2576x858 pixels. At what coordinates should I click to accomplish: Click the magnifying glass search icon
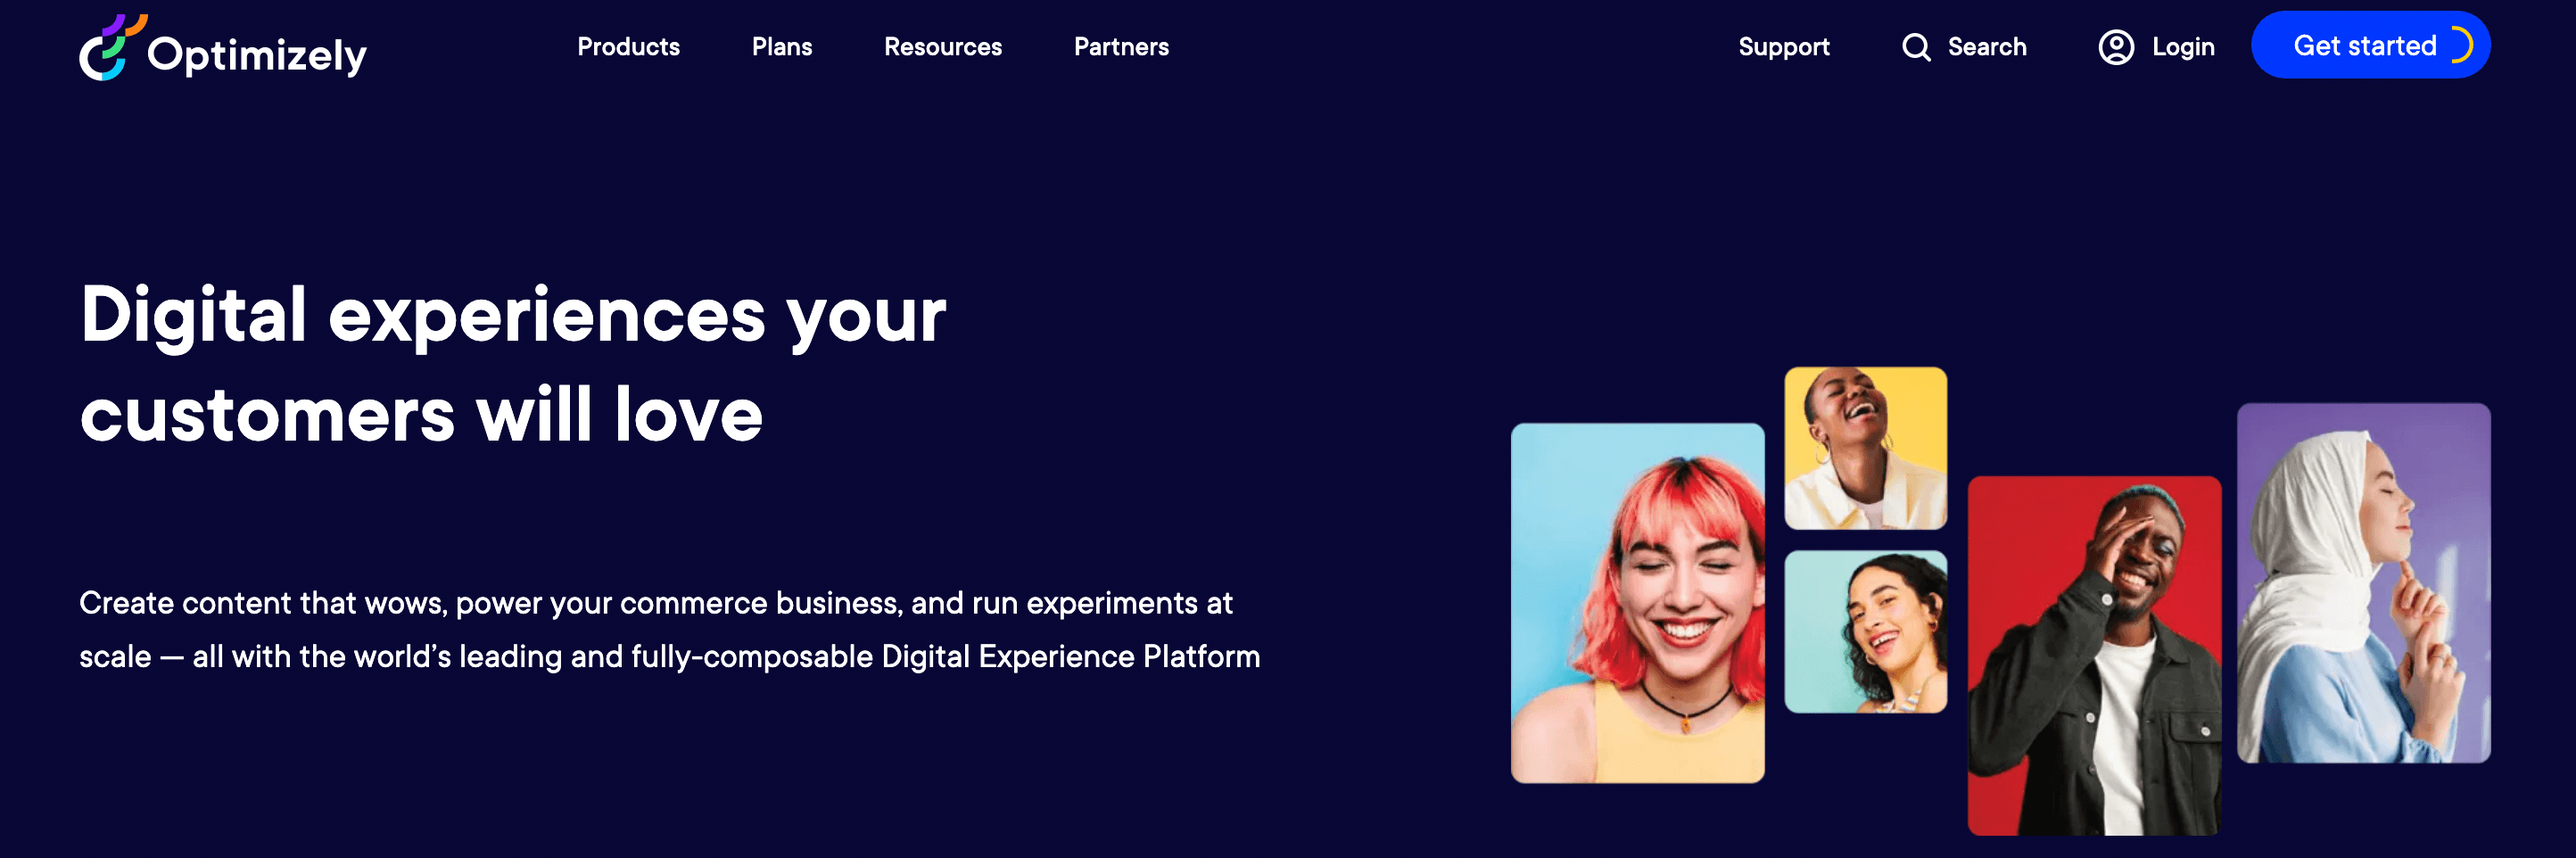click(1916, 47)
